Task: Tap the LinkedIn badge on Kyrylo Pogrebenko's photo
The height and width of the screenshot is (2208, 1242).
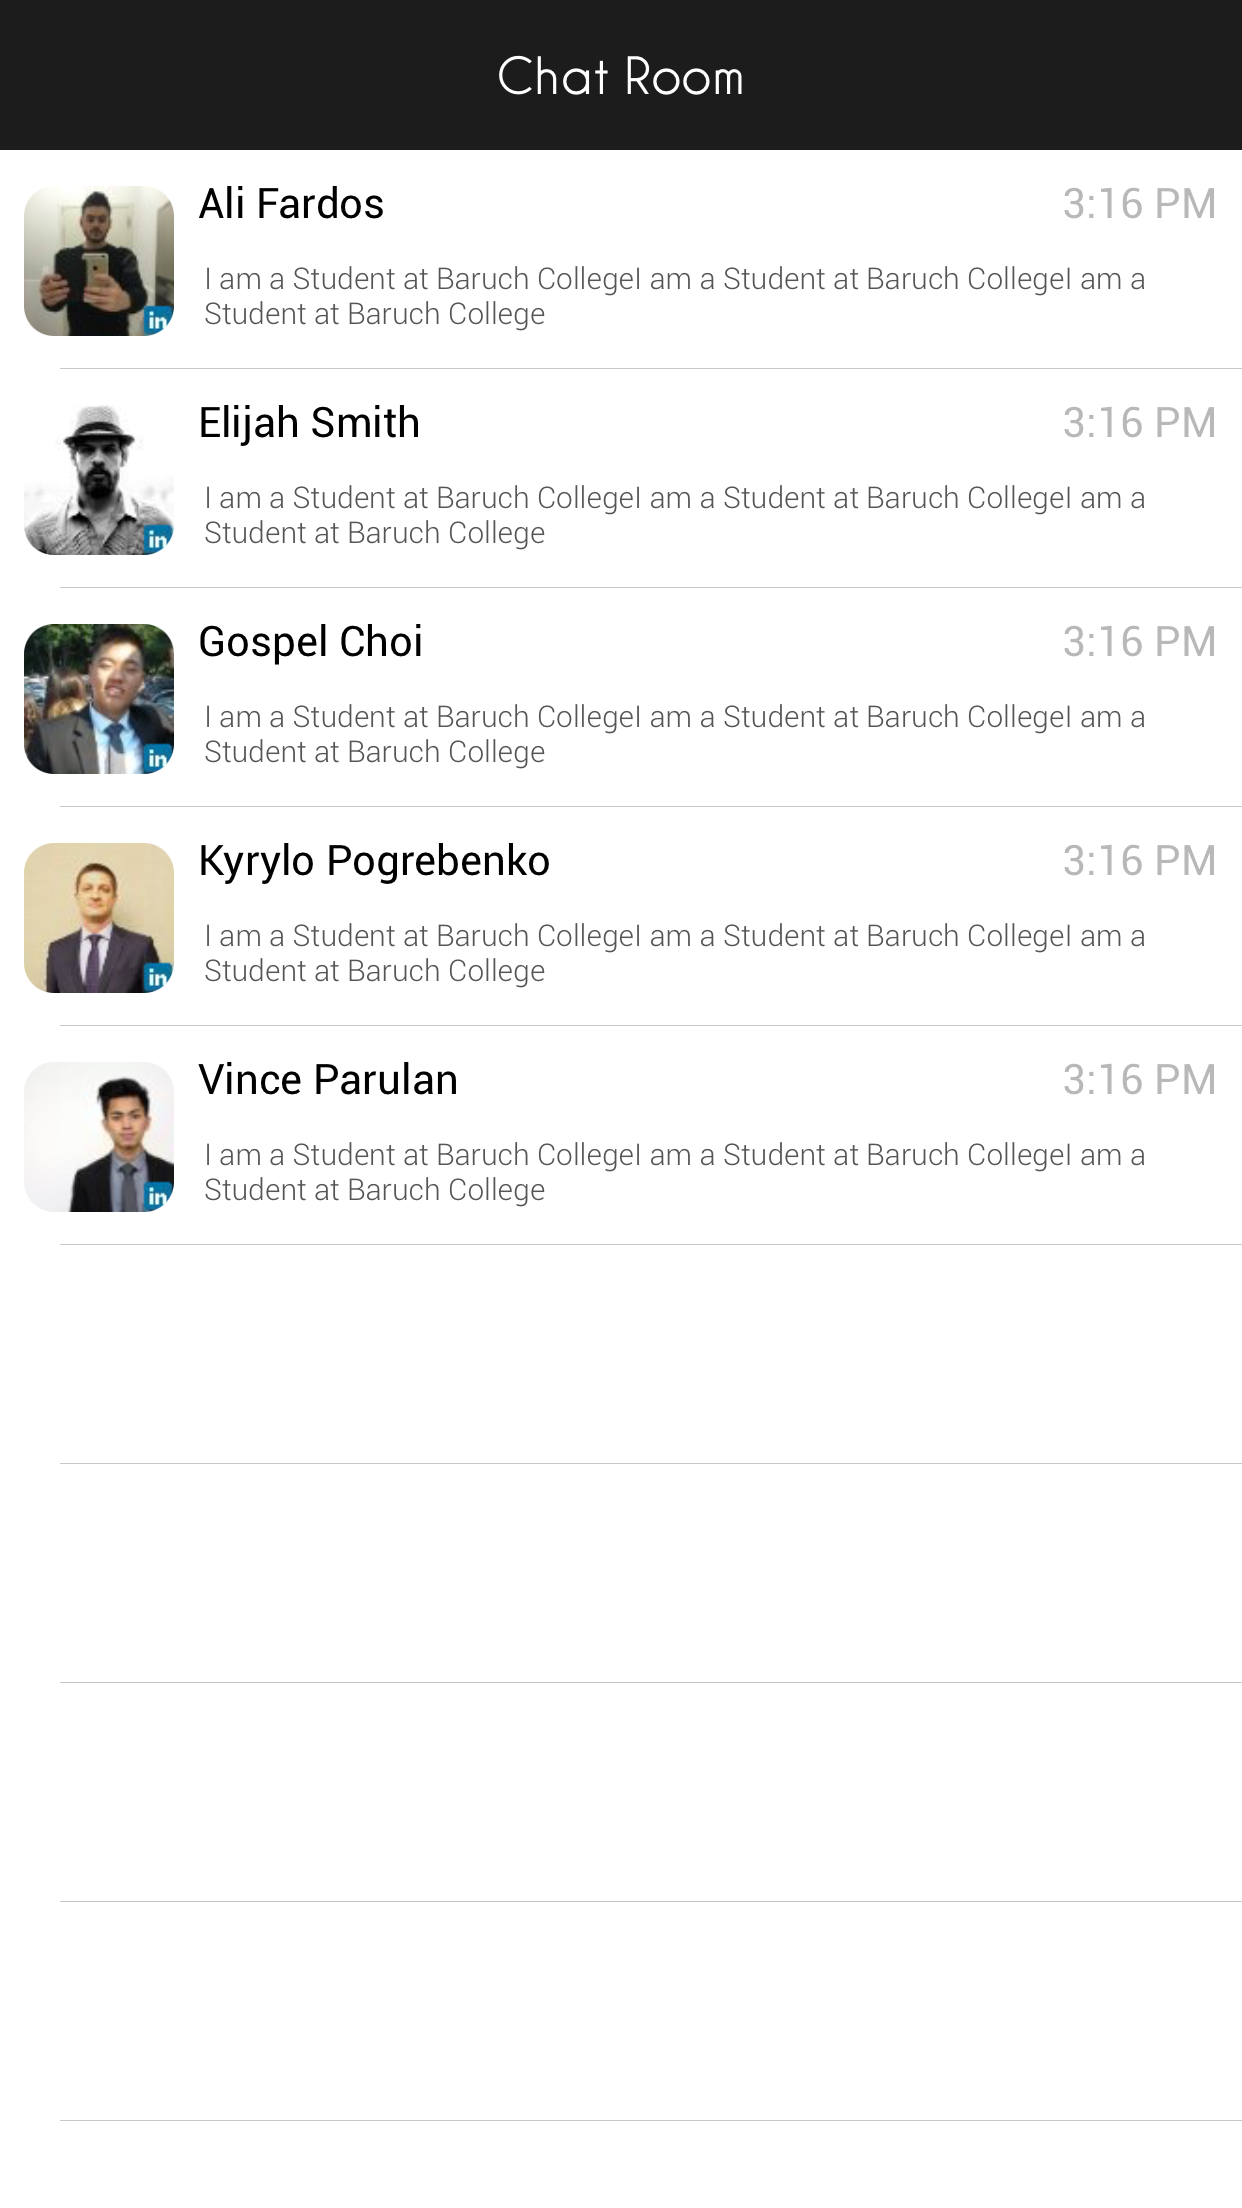Action: (158, 977)
